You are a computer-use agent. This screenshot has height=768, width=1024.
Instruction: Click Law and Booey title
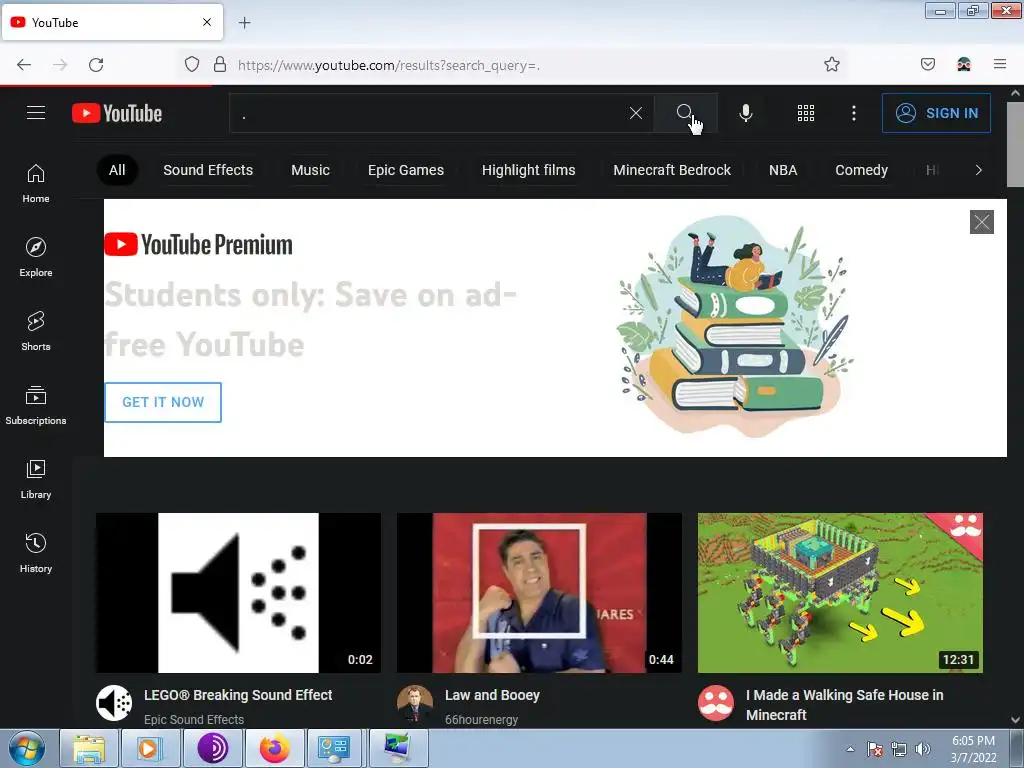pyautogui.click(x=492, y=695)
